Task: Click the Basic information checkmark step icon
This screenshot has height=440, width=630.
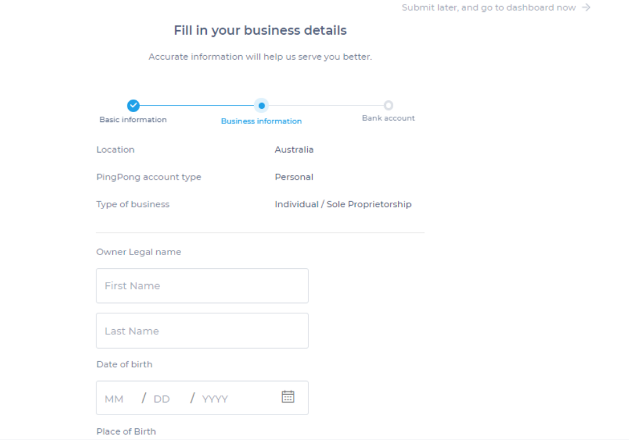Action: tap(133, 105)
